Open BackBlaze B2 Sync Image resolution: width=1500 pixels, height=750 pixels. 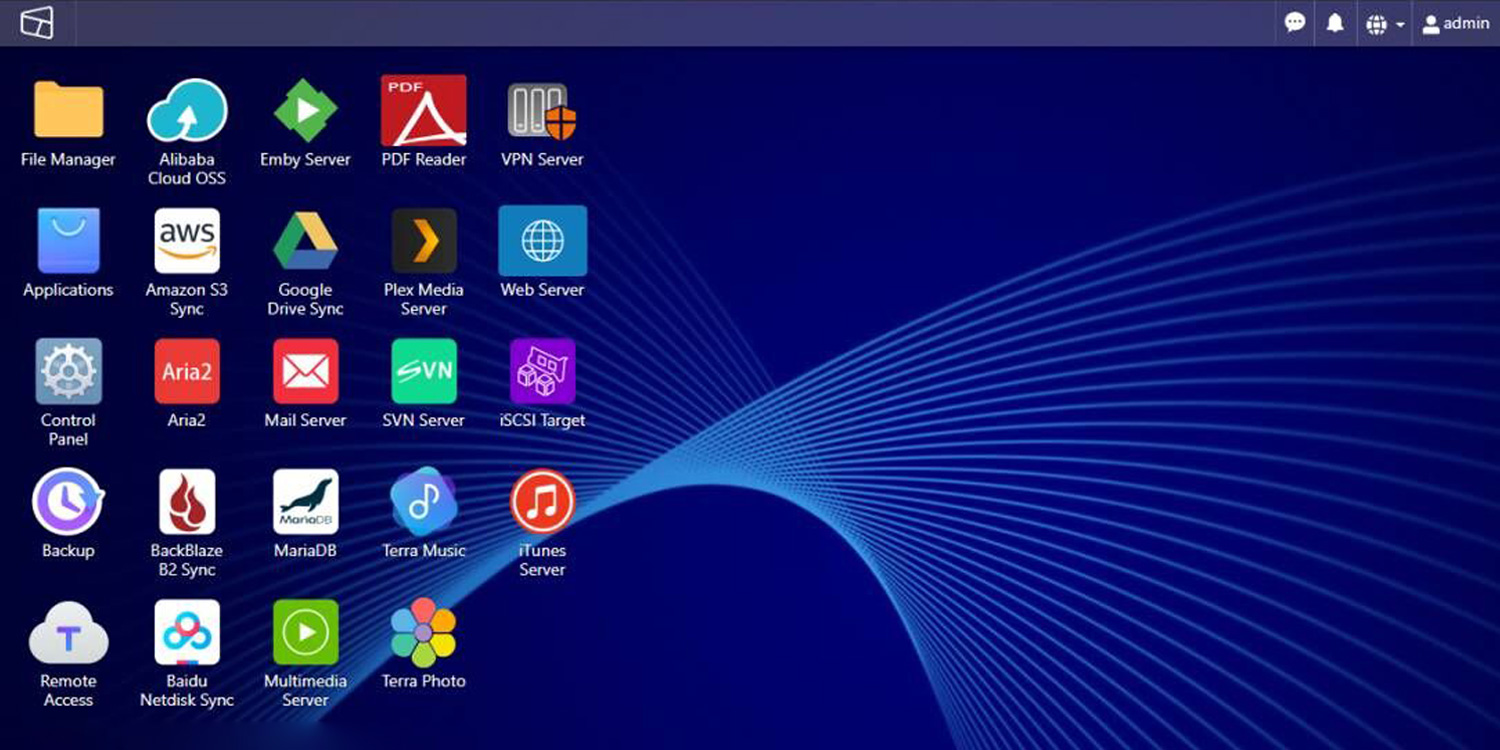click(x=187, y=502)
